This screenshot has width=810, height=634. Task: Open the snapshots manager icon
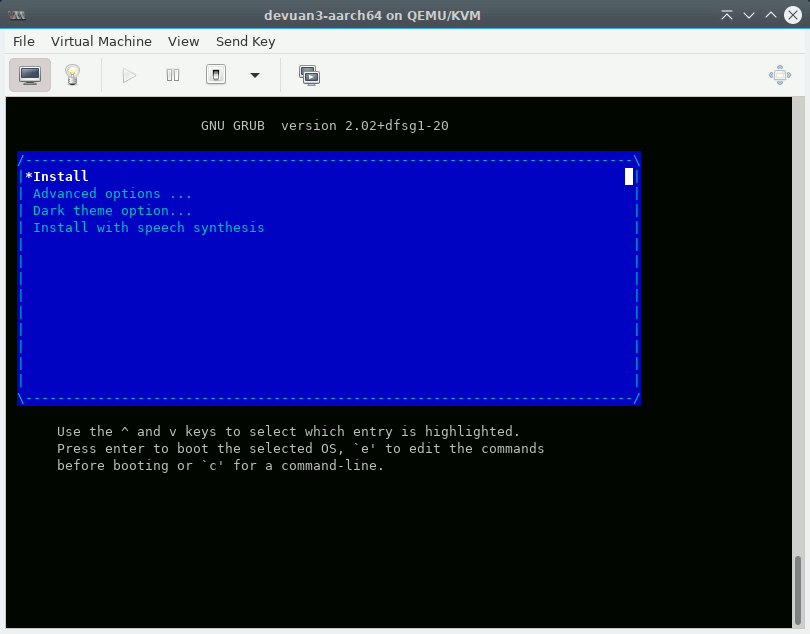point(309,75)
